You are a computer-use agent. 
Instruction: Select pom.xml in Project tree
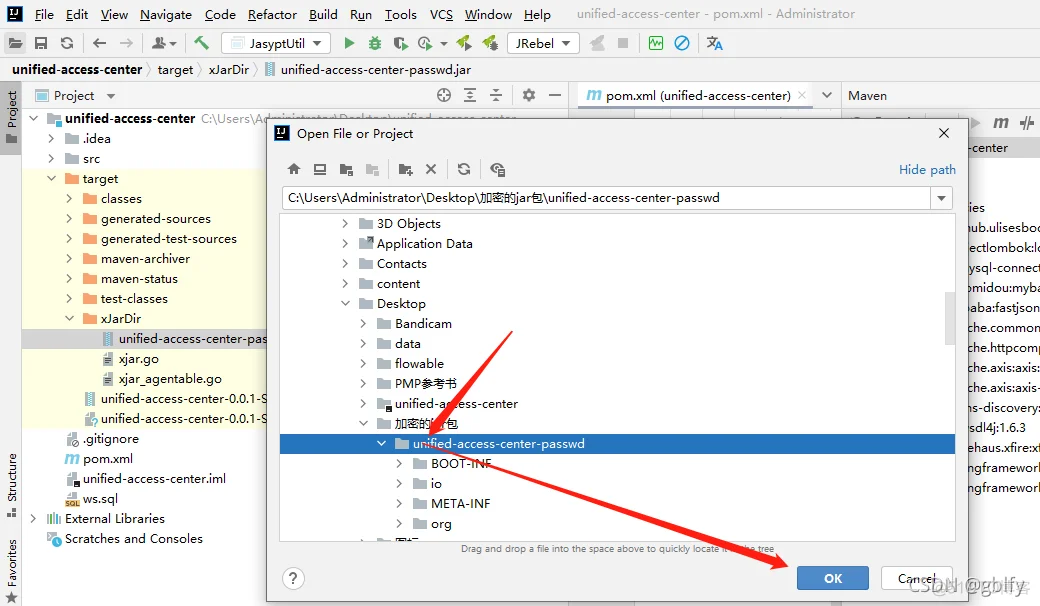coord(107,459)
